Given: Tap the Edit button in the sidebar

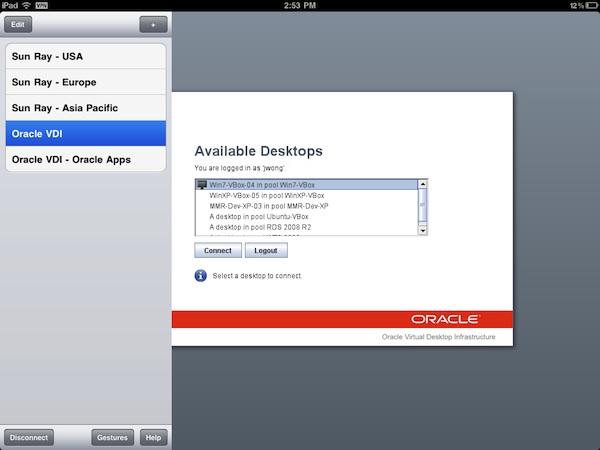Looking at the screenshot, I should click(18, 25).
